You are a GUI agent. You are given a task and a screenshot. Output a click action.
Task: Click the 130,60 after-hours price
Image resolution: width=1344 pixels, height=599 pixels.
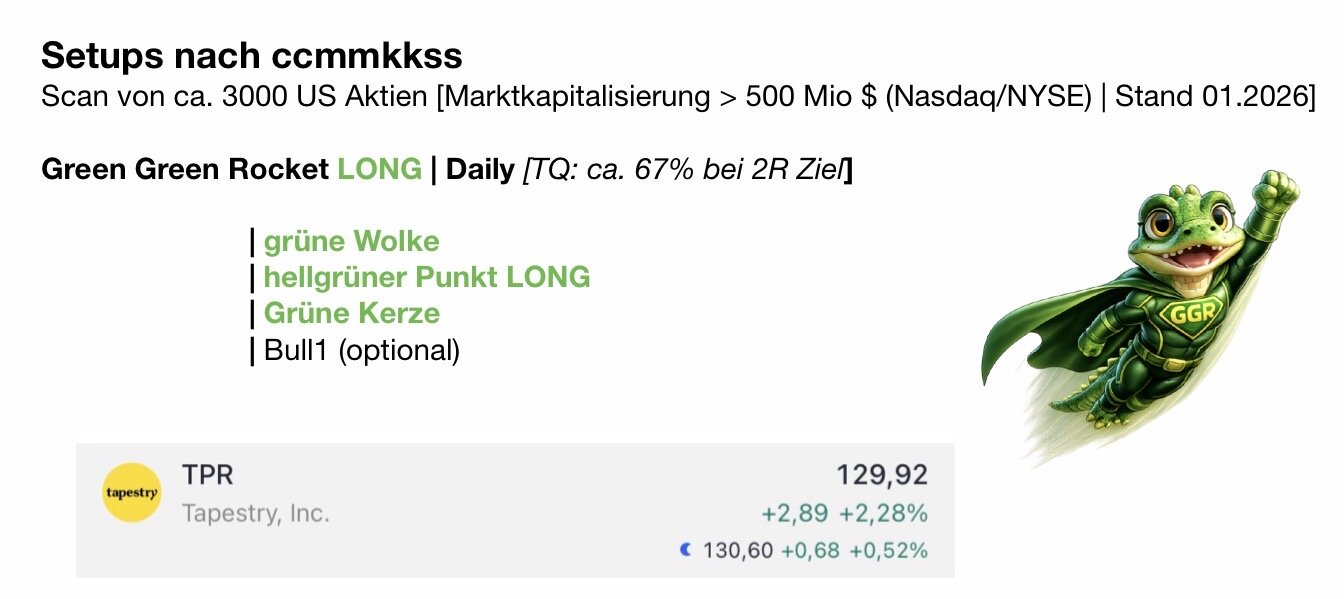(737, 550)
